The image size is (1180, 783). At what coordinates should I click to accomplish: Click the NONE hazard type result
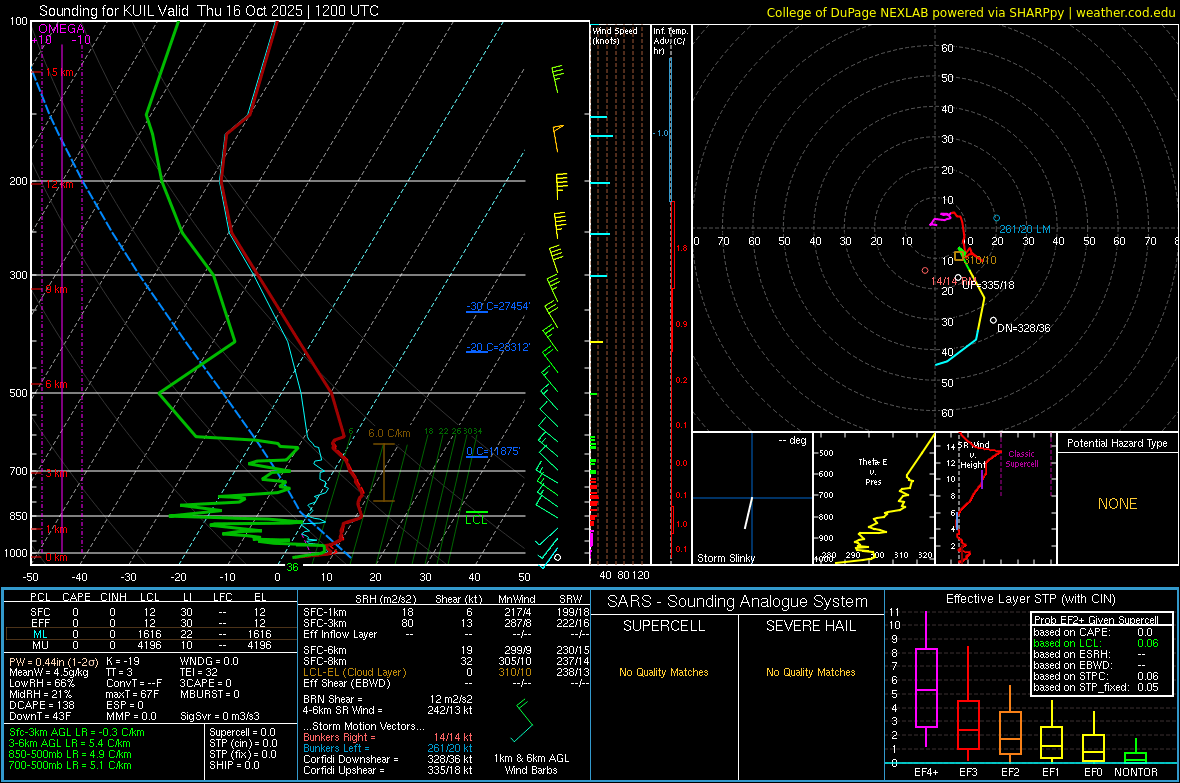1117,504
